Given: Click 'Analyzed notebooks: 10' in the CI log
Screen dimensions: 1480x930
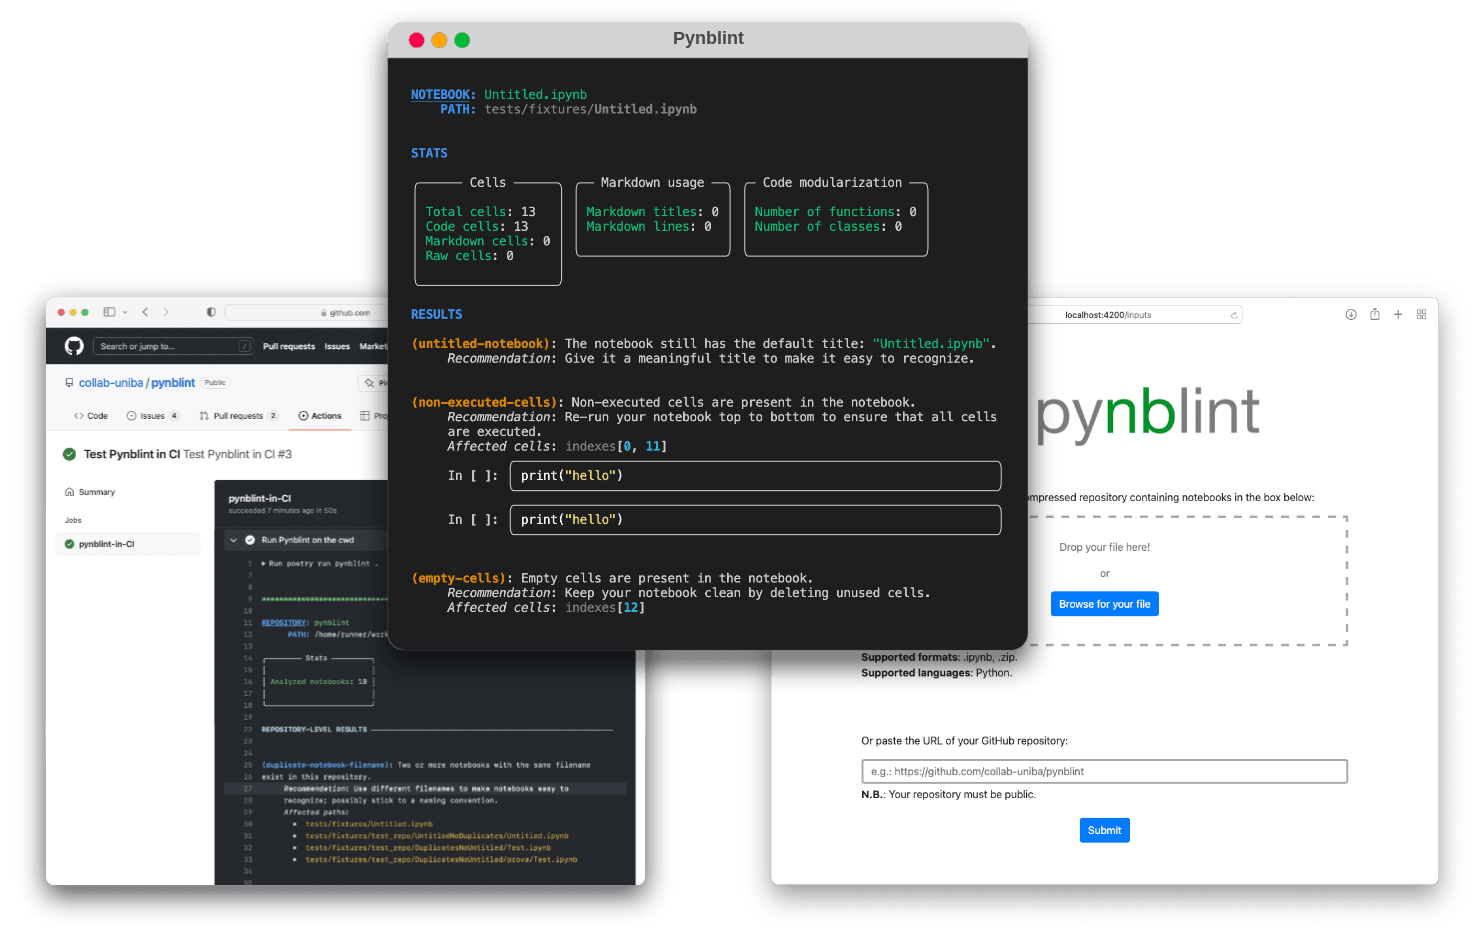Looking at the screenshot, I should click(x=318, y=682).
